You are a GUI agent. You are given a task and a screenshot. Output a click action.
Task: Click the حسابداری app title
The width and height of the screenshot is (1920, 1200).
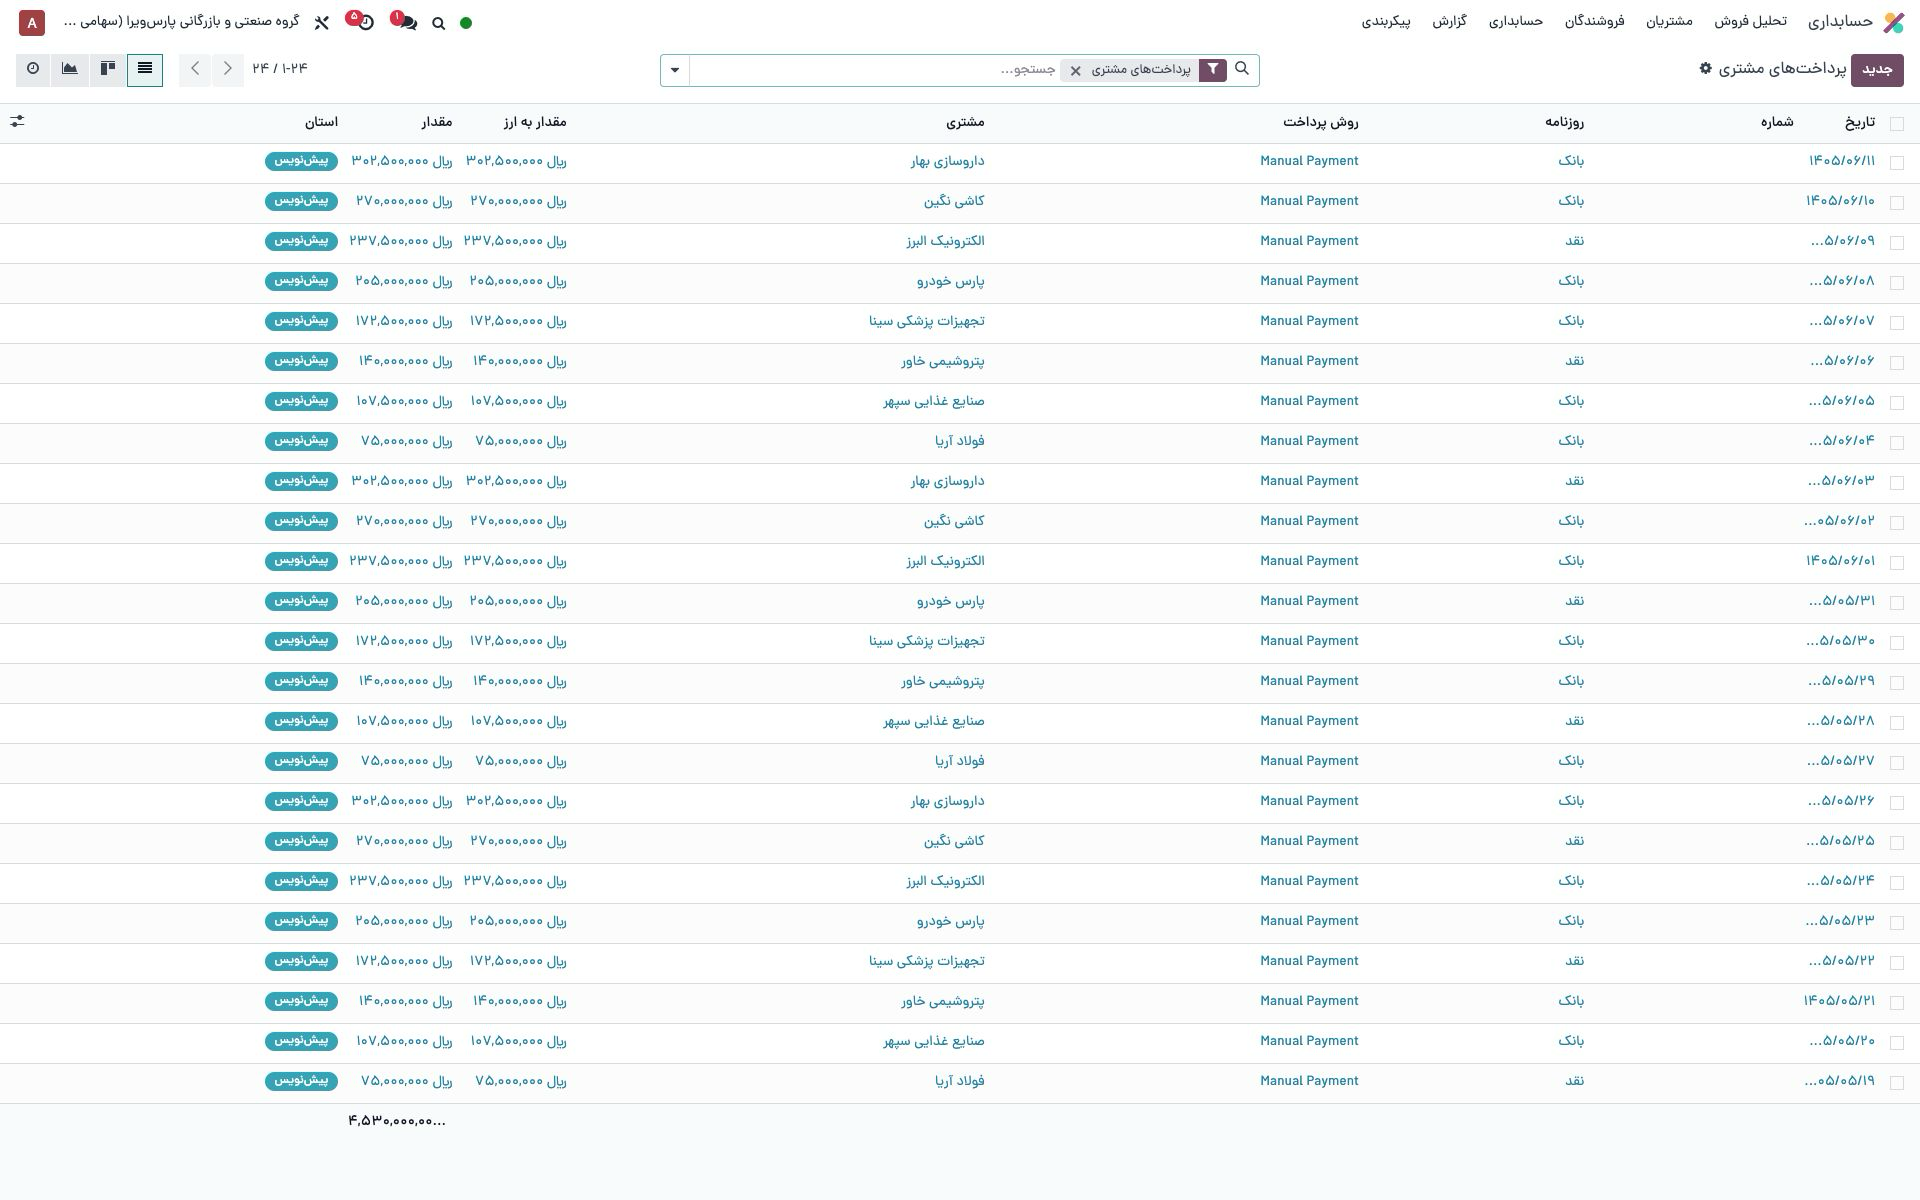coord(1840,22)
